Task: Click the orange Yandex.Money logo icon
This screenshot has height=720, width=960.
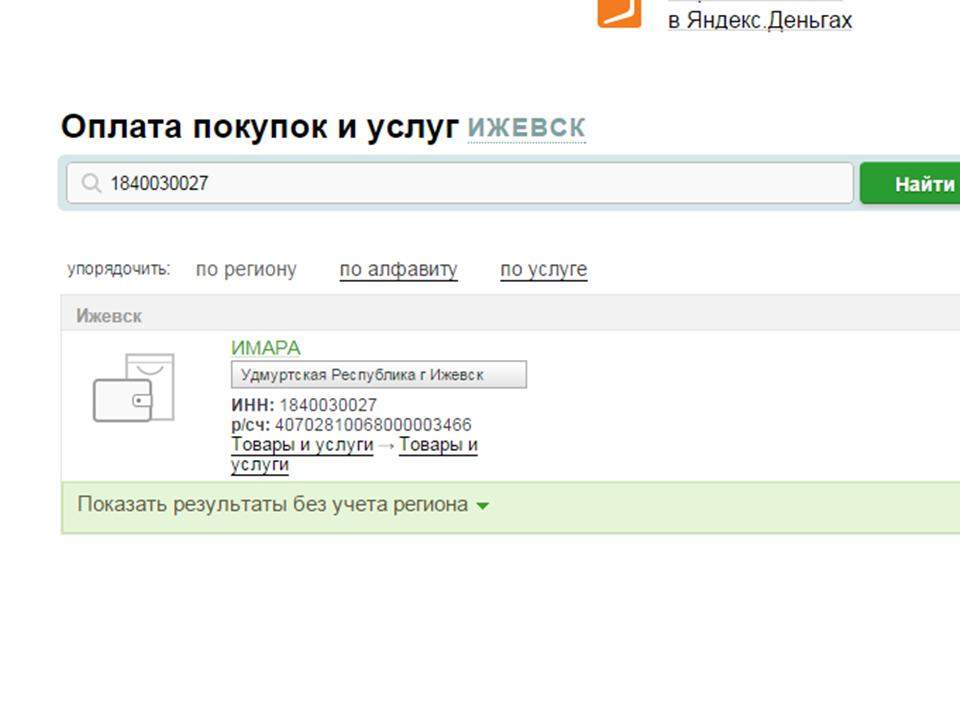Action: click(619, 13)
